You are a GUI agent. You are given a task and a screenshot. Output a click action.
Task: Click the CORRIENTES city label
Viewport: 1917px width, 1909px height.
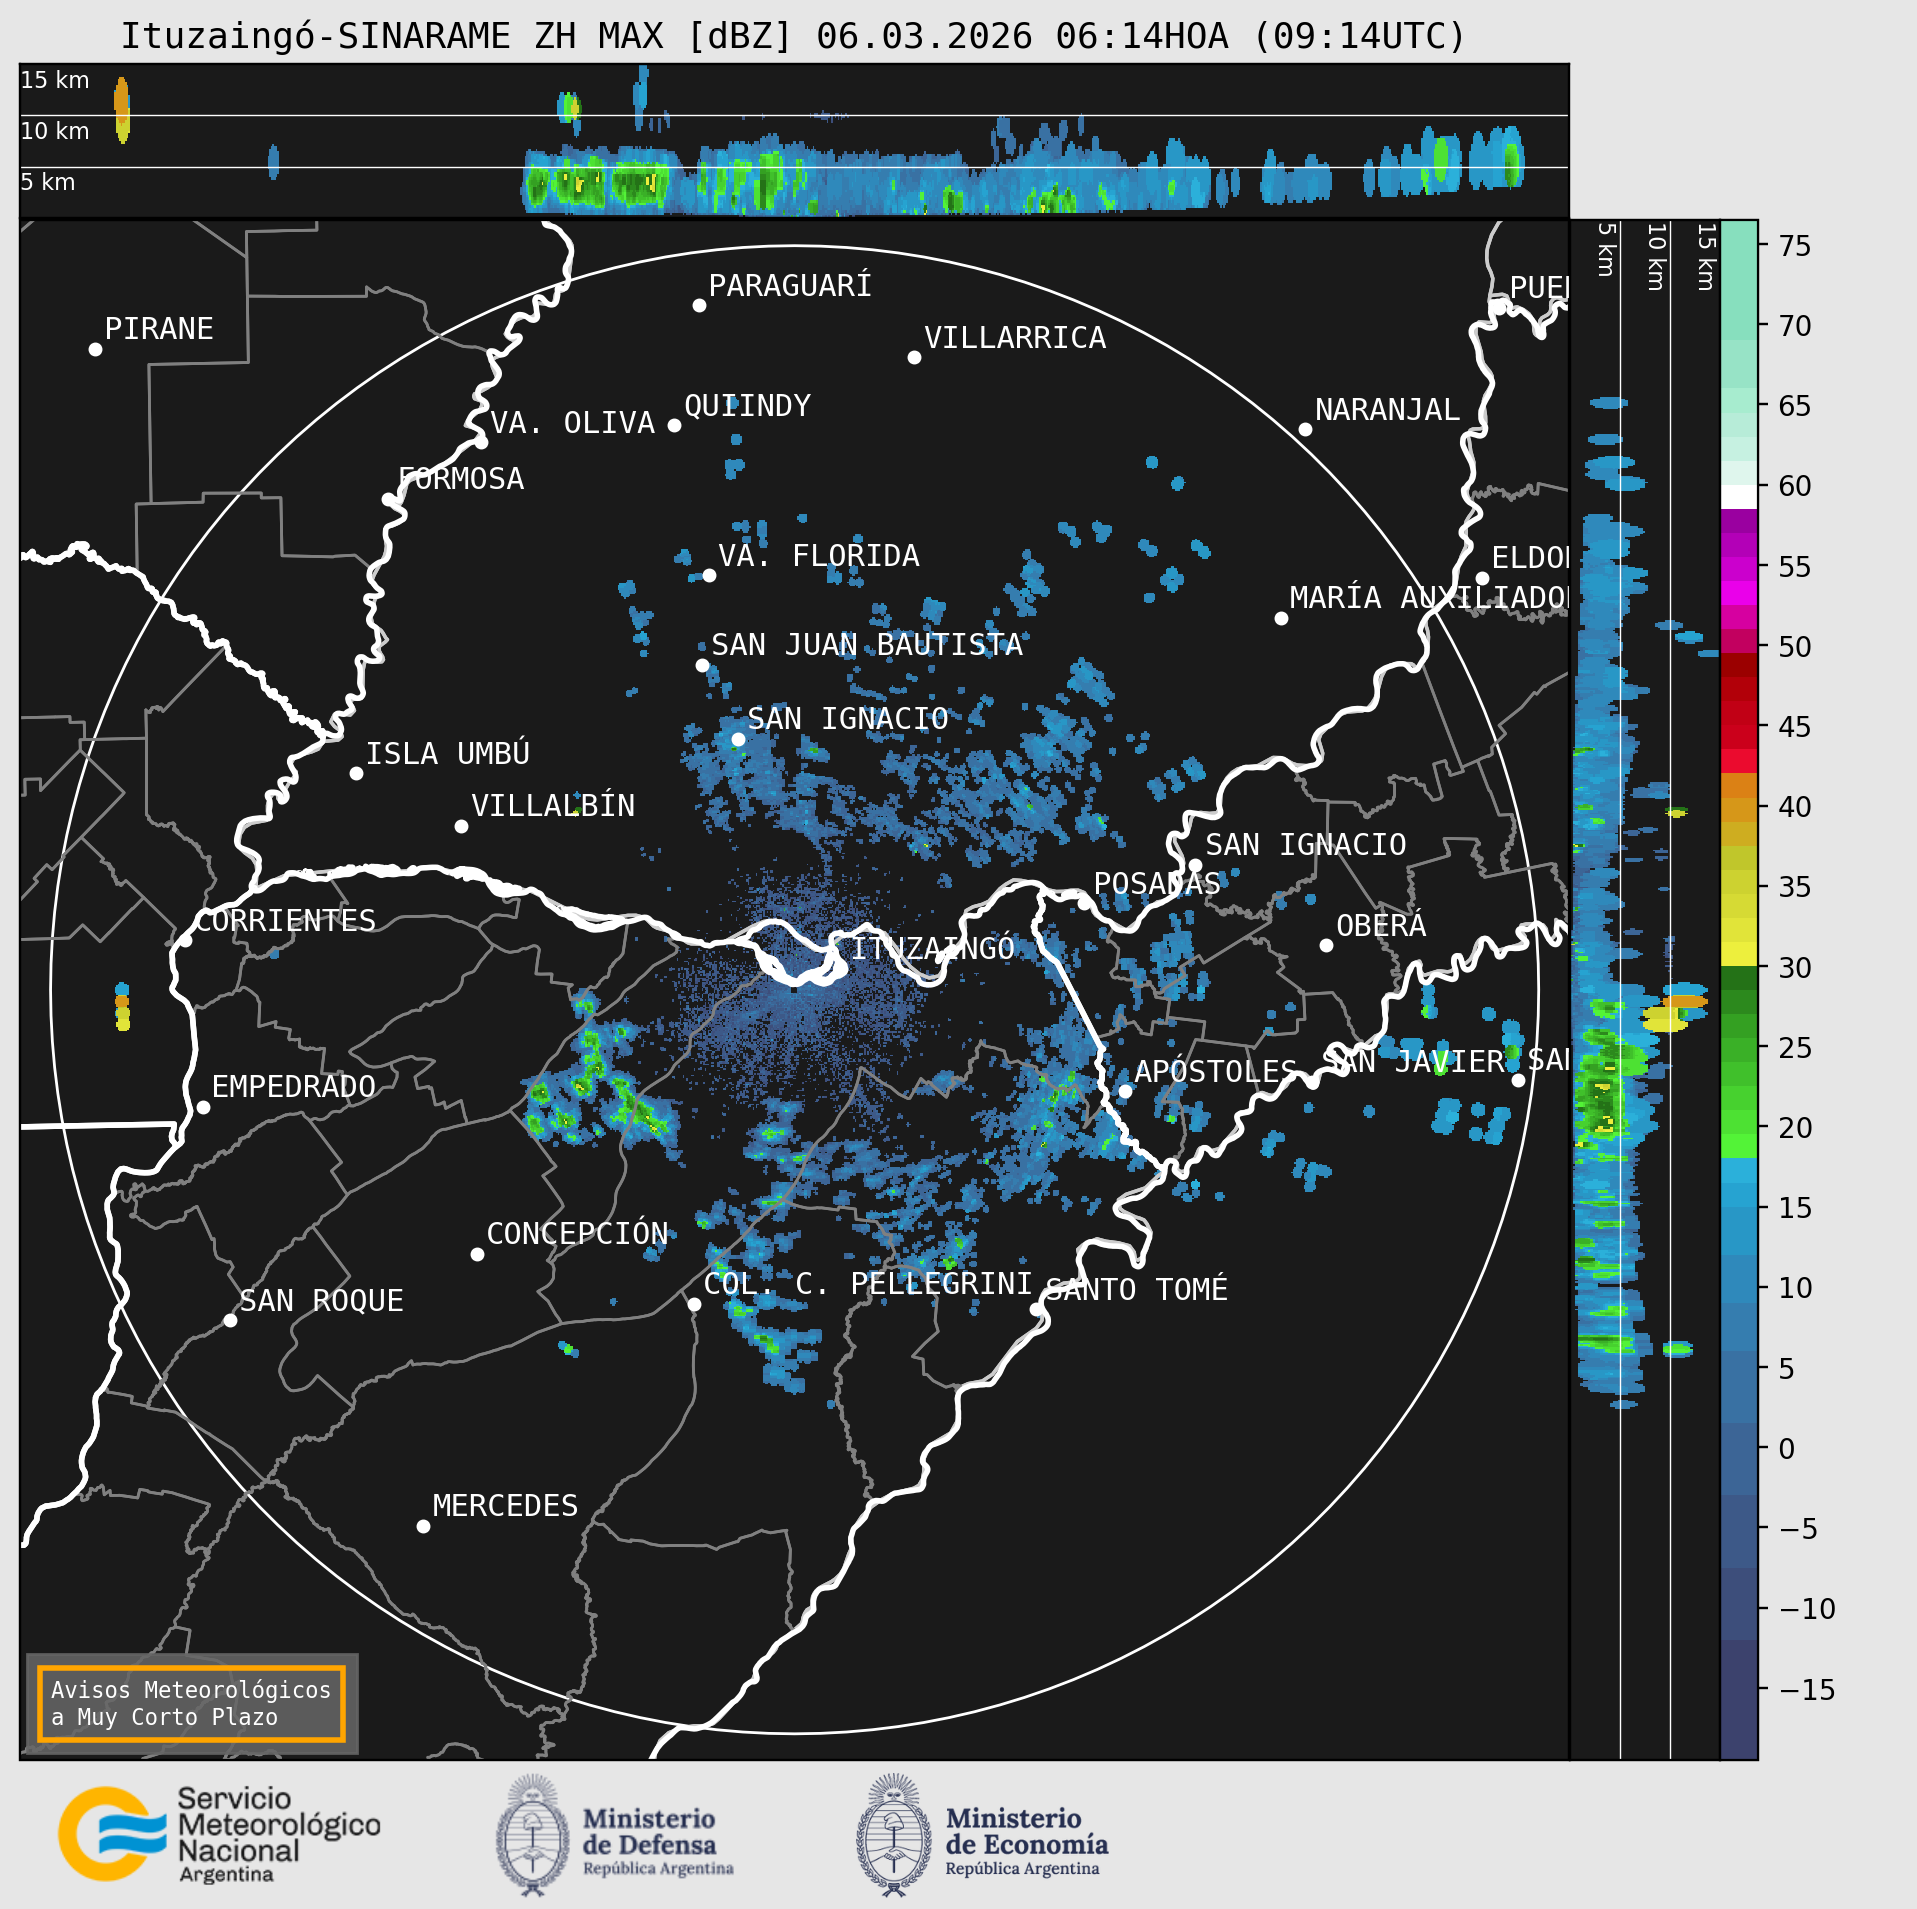pyautogui.click(x=286, y=920)
